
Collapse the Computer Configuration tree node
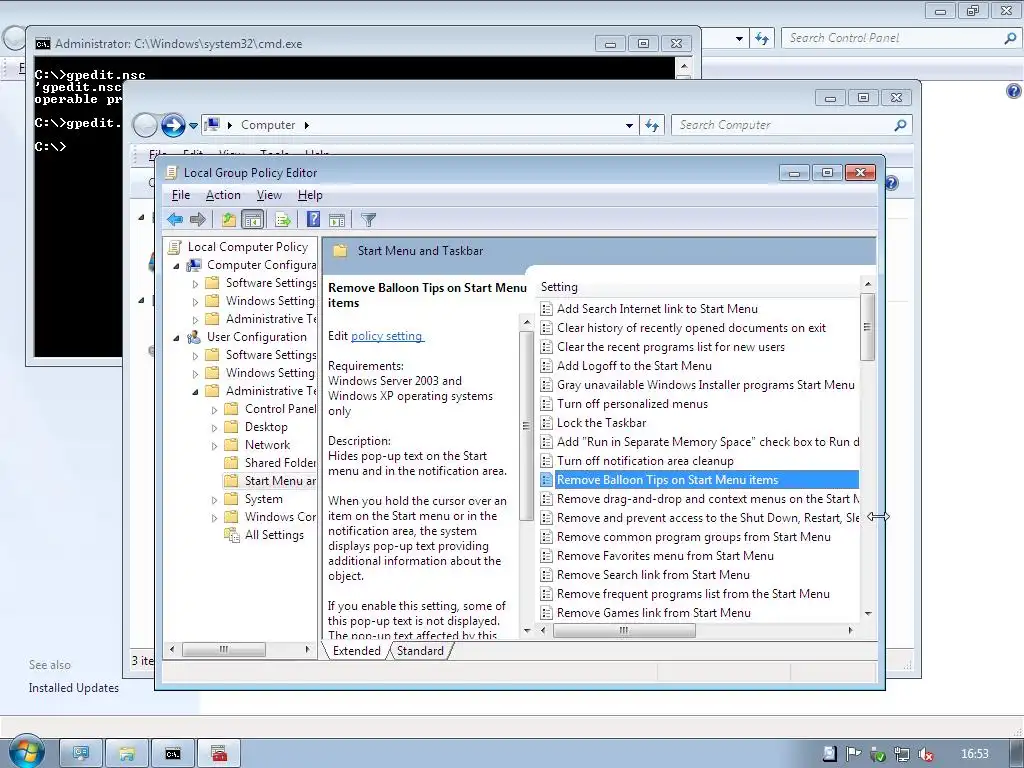click(x=176, y=266)
